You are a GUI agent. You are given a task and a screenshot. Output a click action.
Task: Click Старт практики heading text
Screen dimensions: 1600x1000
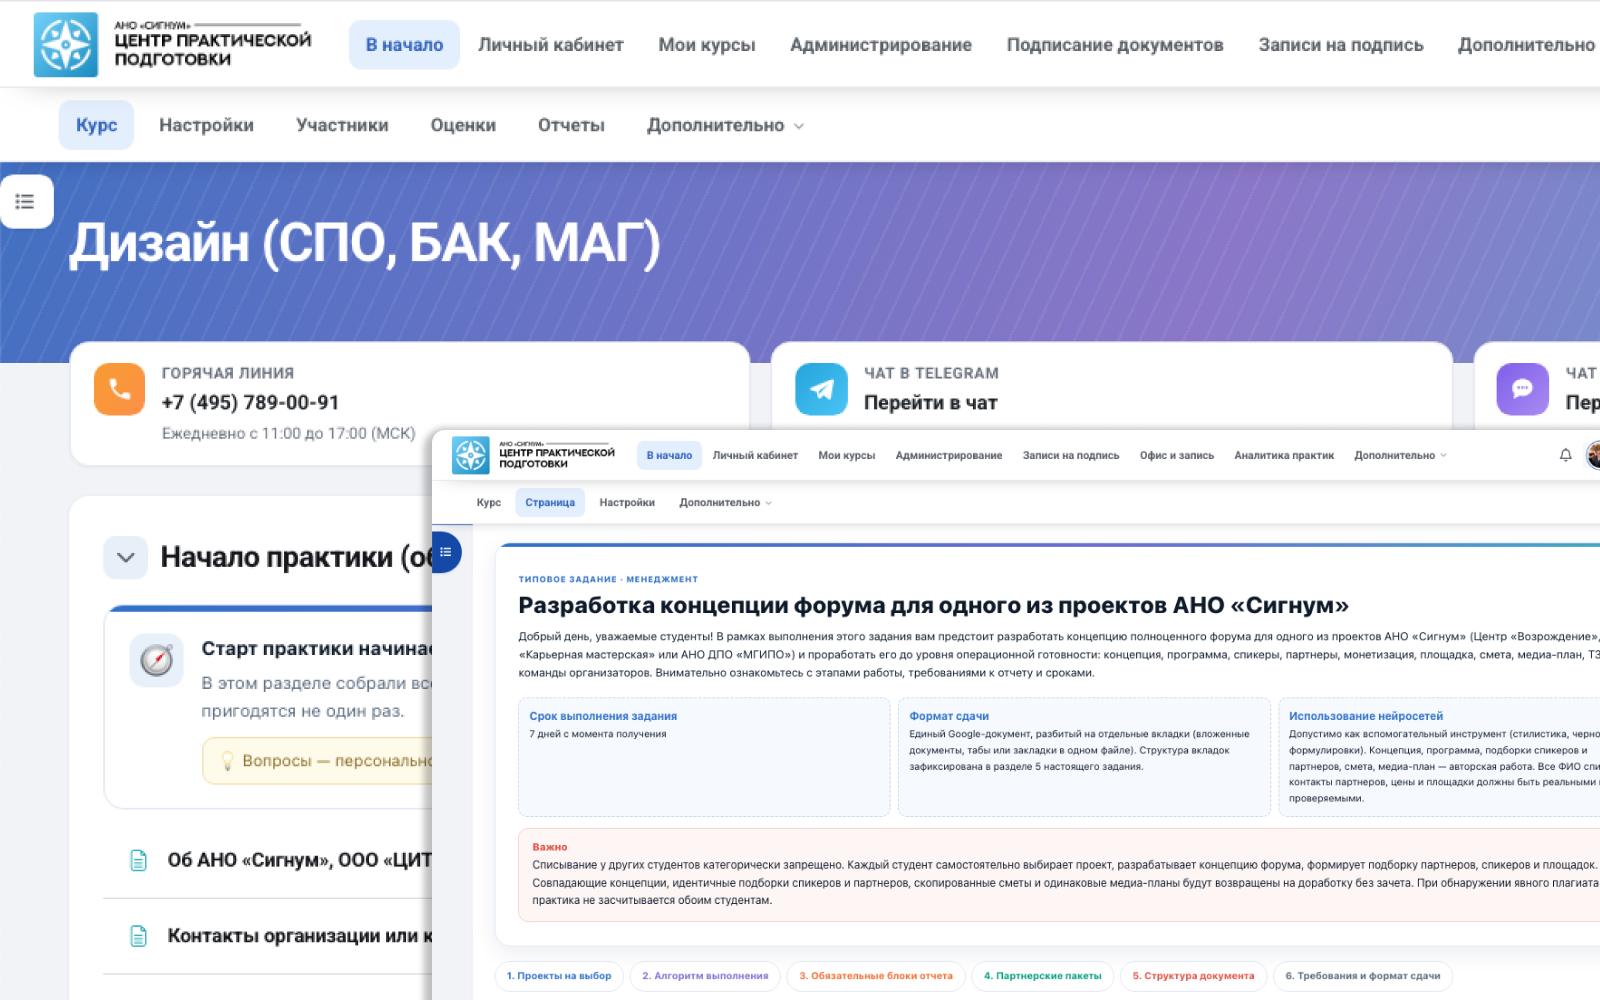[x=316, y=648]
